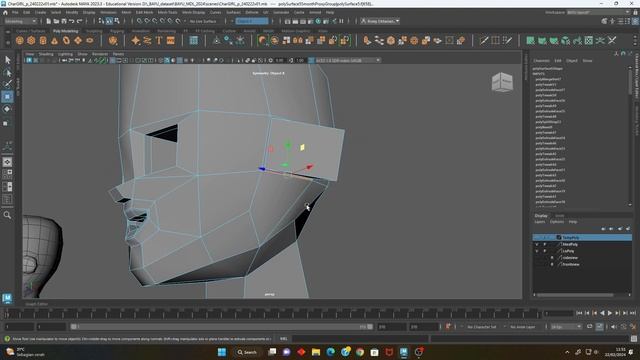Open the frames-per-second dropdown
The image size is (640, 360).
pos(566,327)
